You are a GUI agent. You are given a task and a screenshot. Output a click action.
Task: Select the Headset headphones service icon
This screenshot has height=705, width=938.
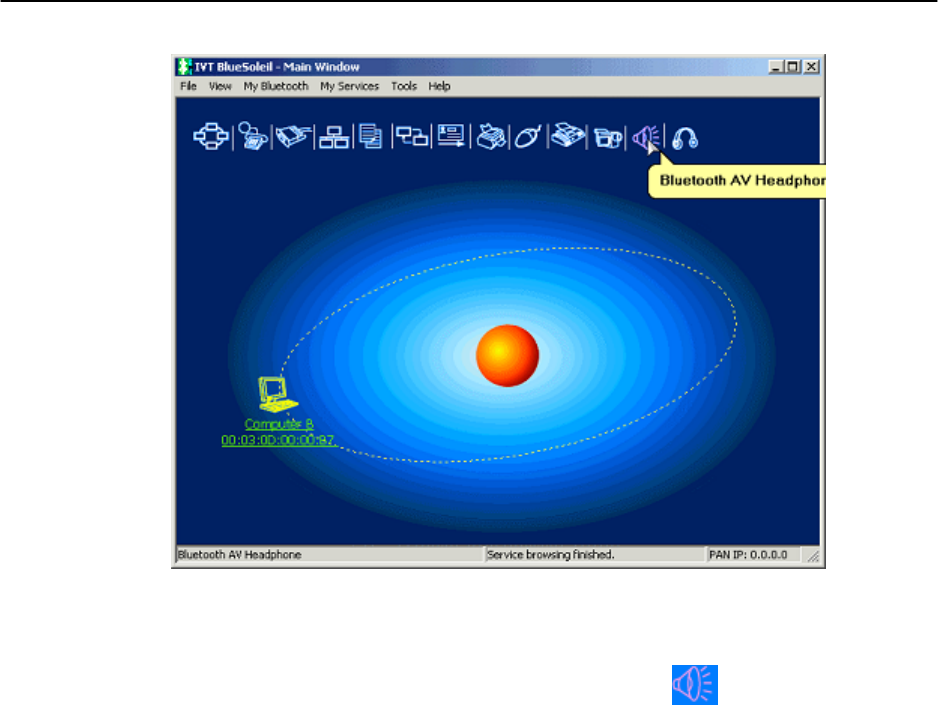(x=684, y=138)
